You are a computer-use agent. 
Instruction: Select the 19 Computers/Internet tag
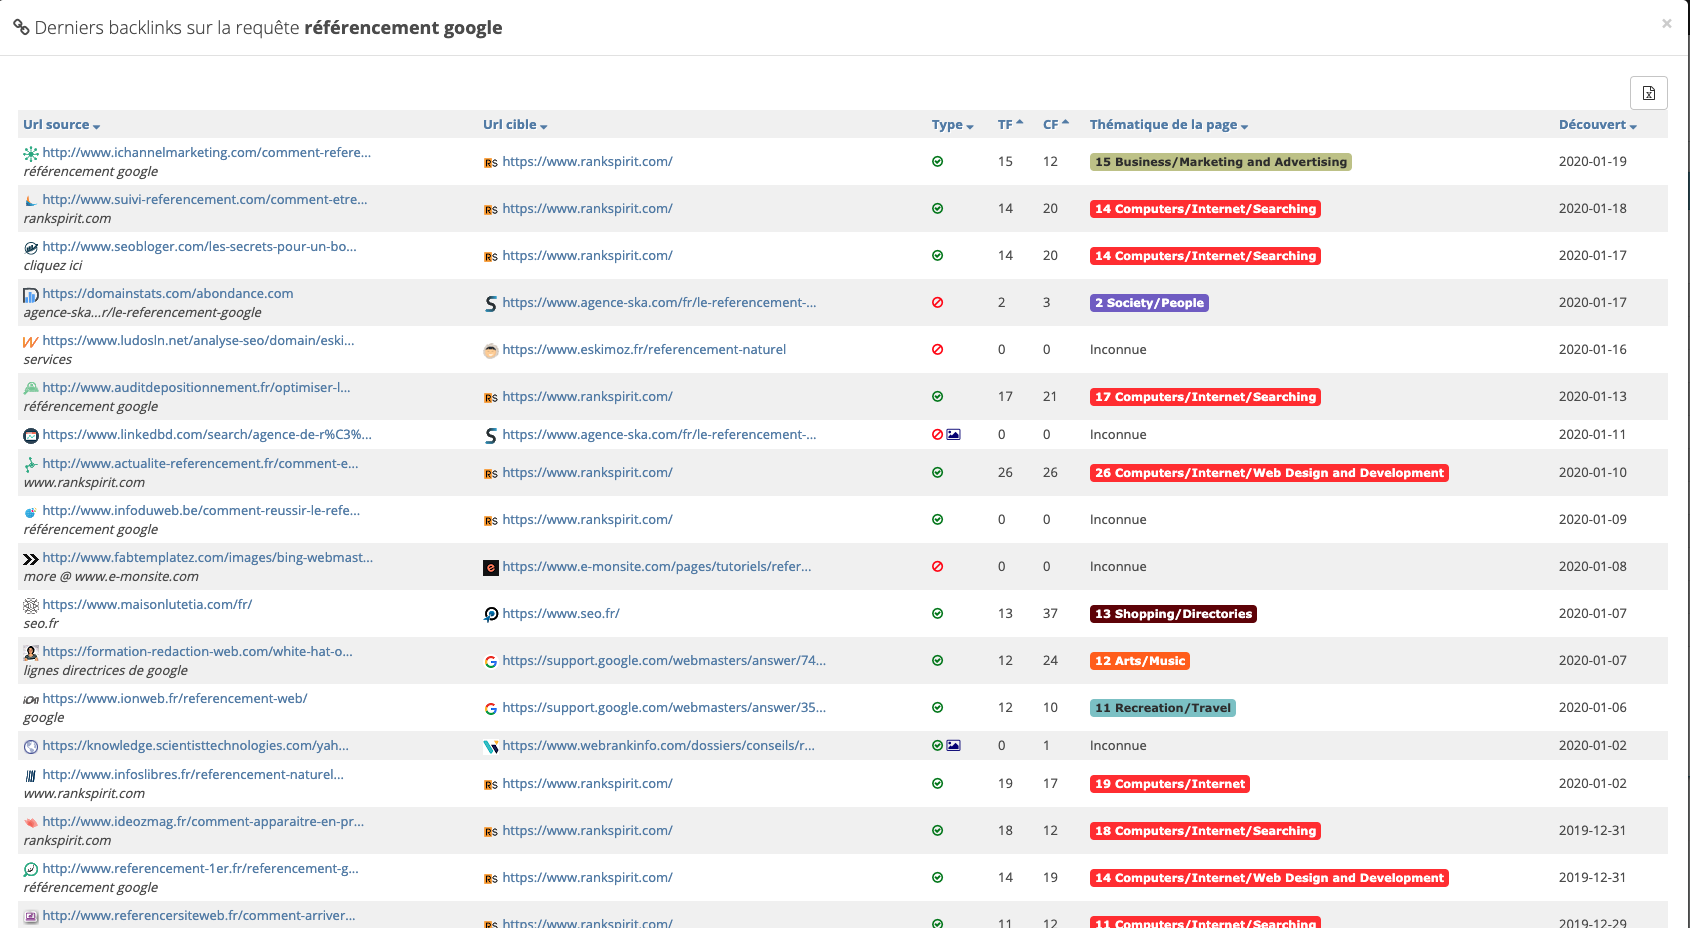tap(1170, 784)
